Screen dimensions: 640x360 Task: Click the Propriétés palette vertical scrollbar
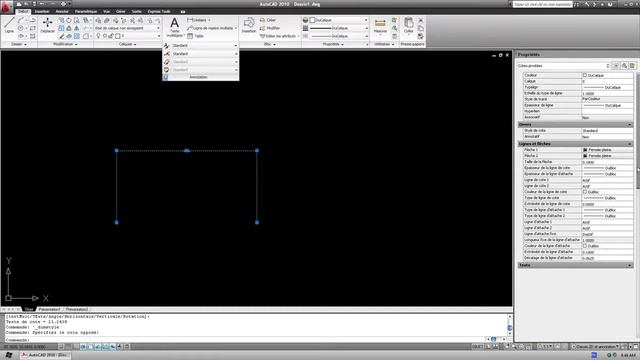click(637, 131)
